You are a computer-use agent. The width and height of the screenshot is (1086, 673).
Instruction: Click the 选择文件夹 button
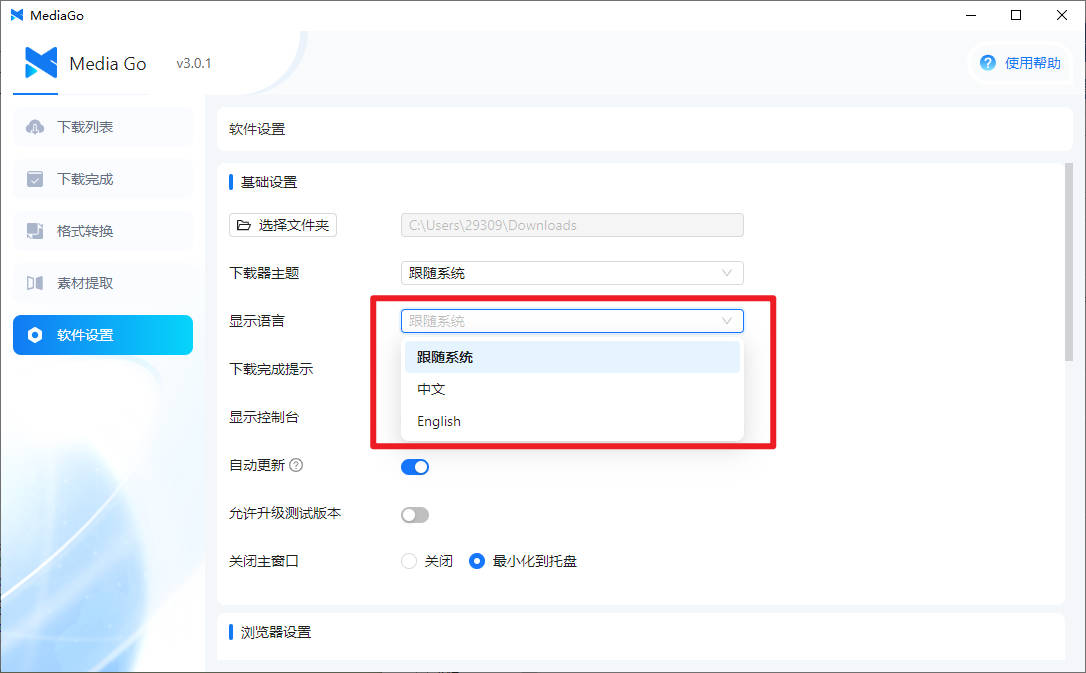[283, 225]
